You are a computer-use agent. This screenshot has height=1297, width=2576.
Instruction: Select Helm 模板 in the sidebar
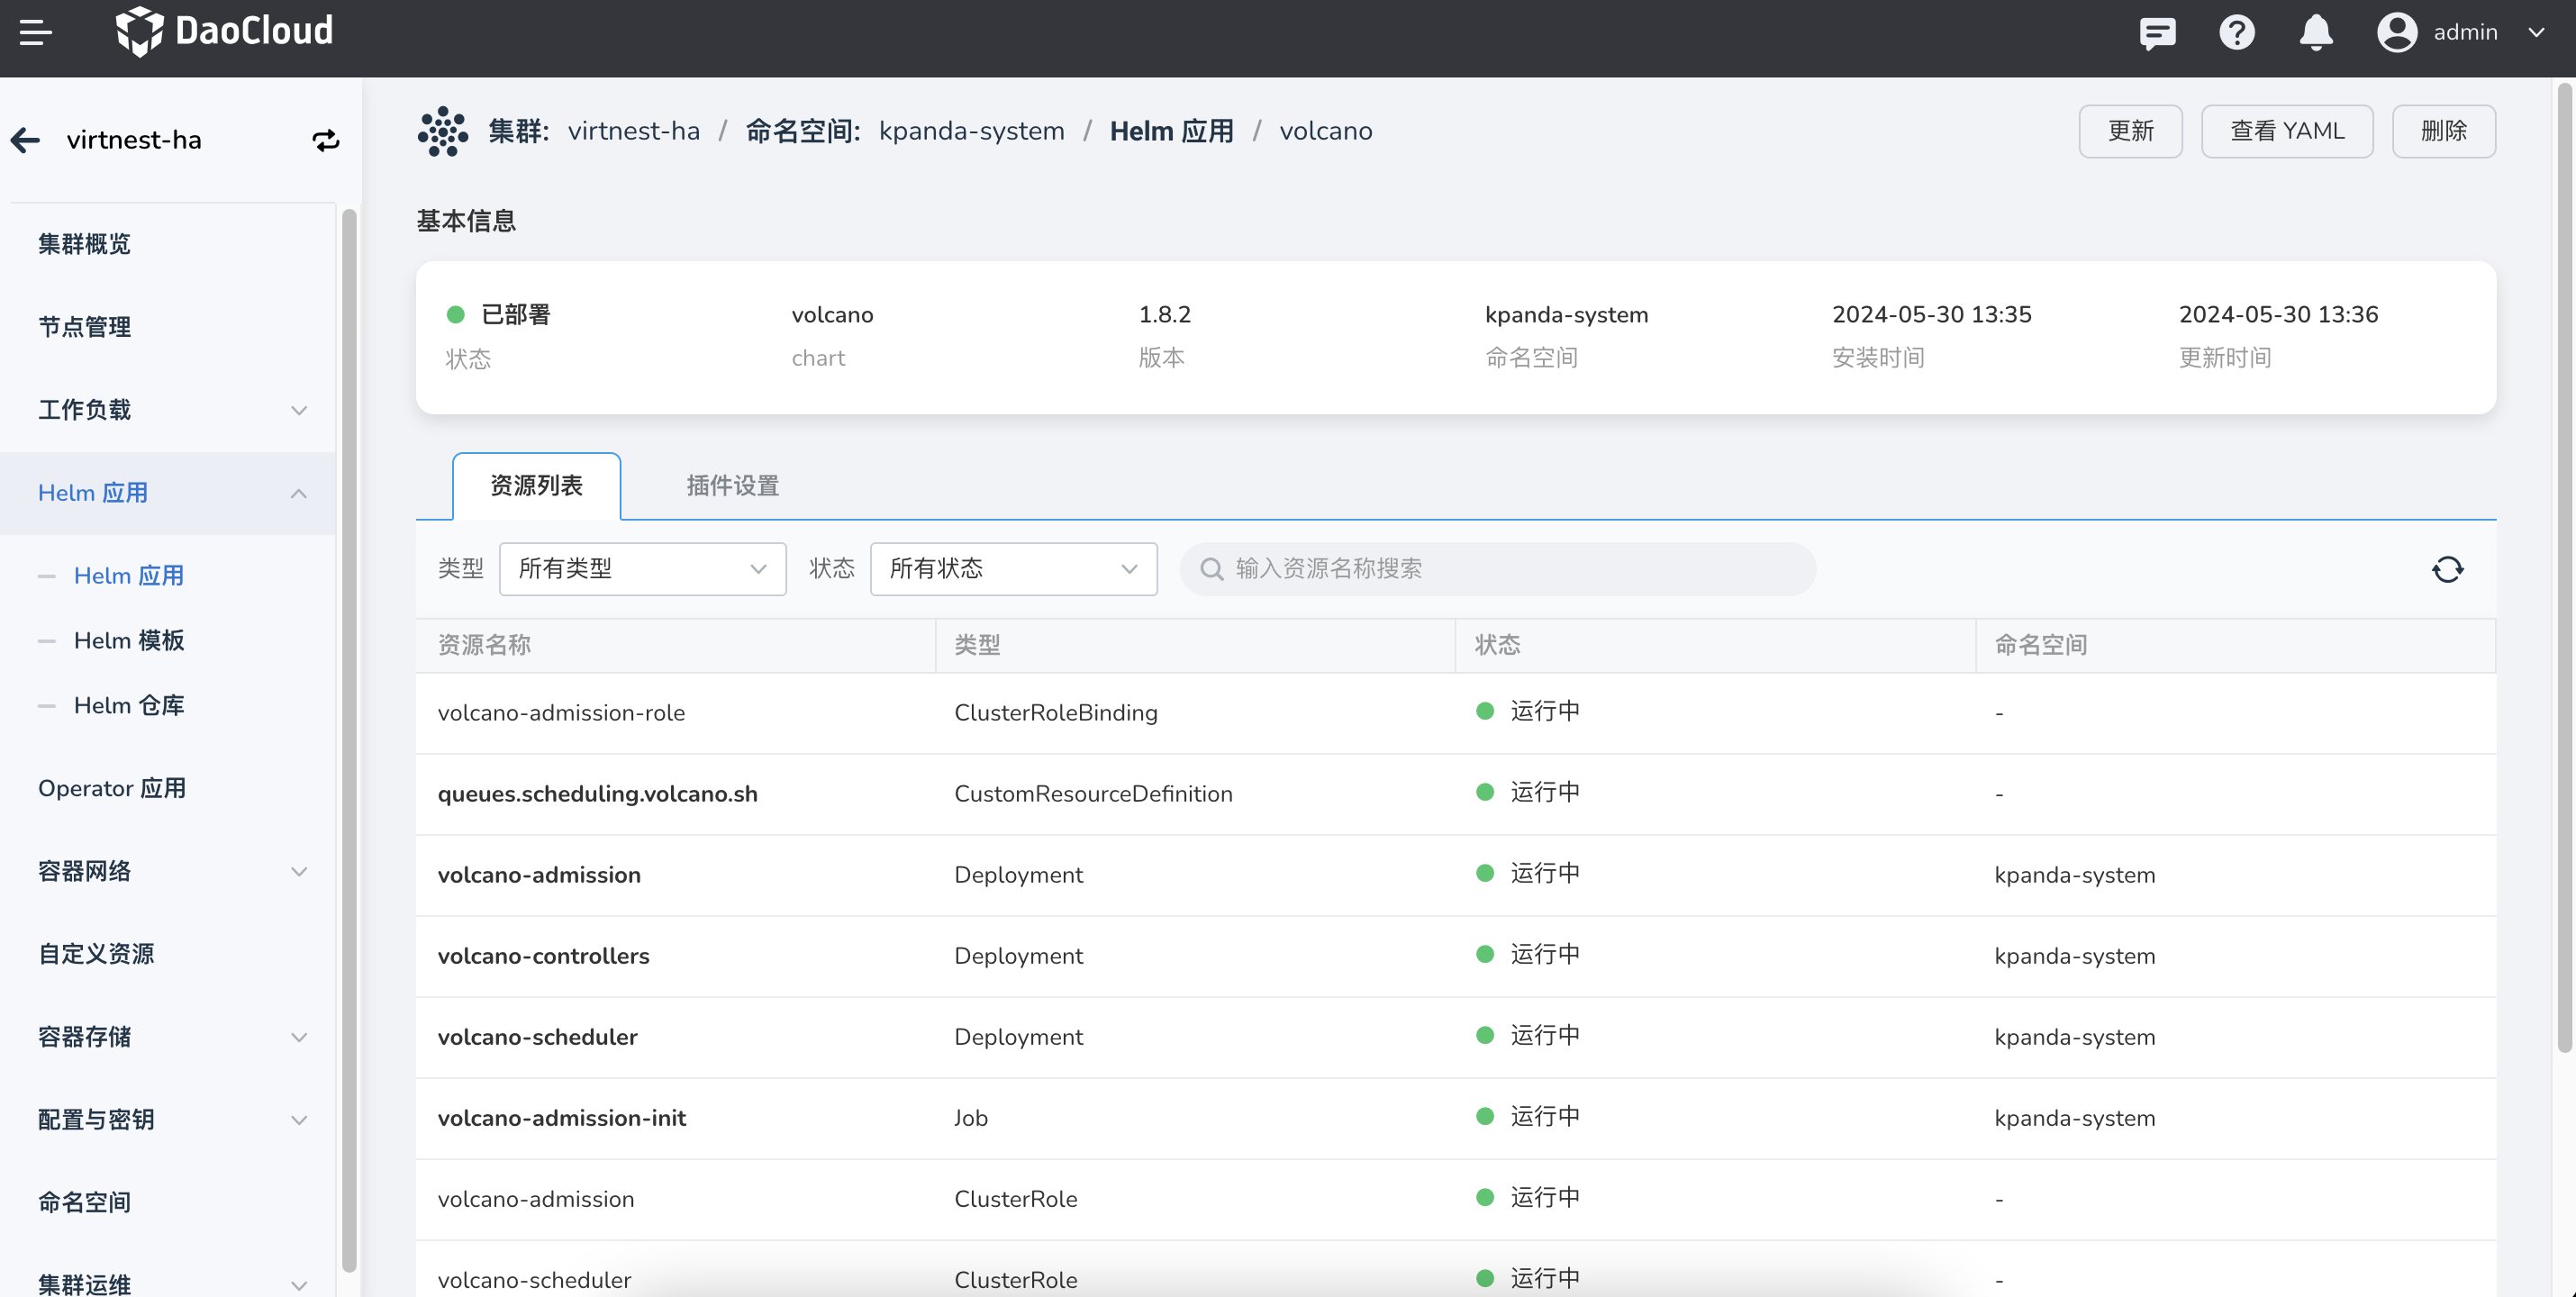(129, 640)
